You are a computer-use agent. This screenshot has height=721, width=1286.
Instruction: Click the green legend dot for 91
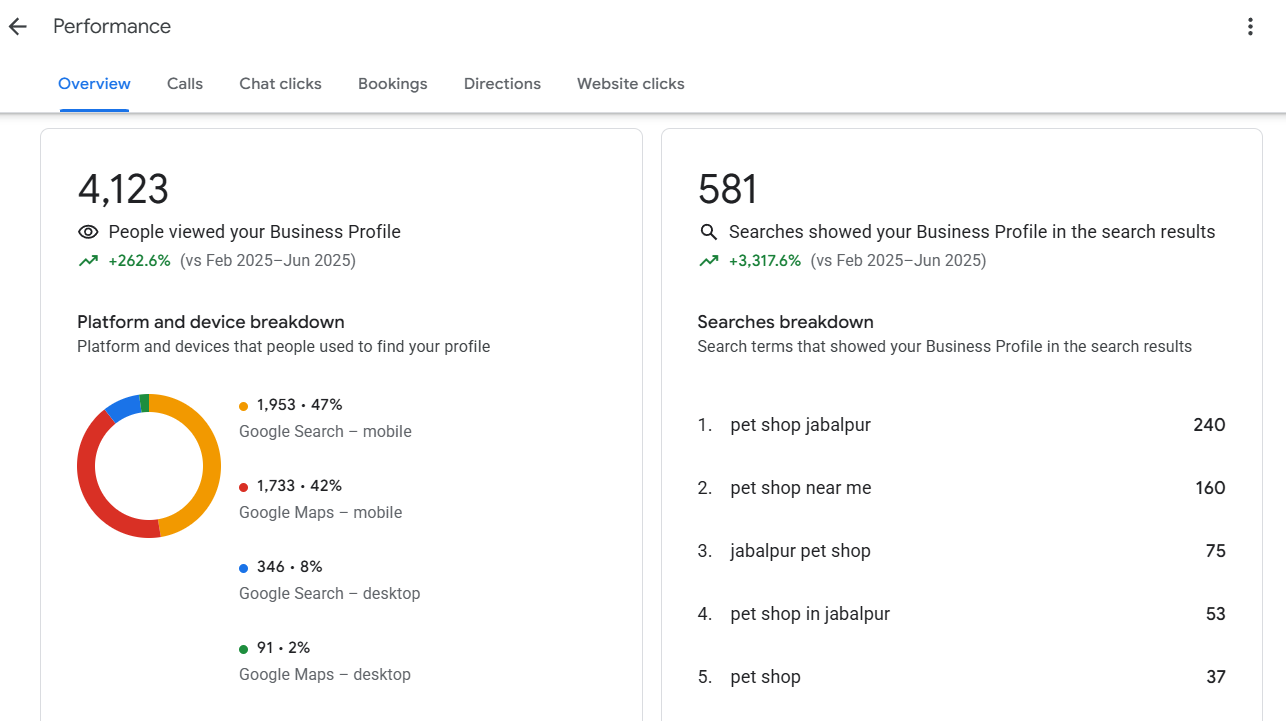click(x=243, y=649)
